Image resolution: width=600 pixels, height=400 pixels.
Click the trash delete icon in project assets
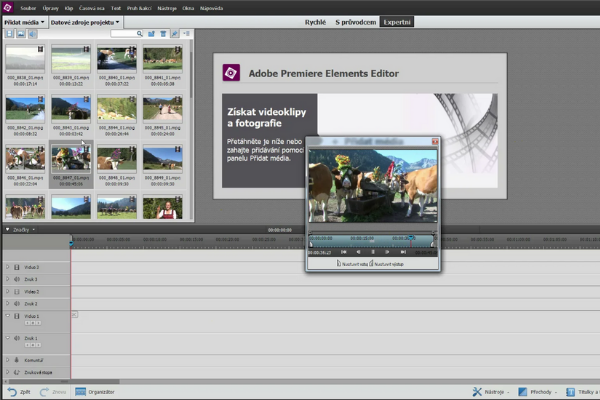point(163,34)
